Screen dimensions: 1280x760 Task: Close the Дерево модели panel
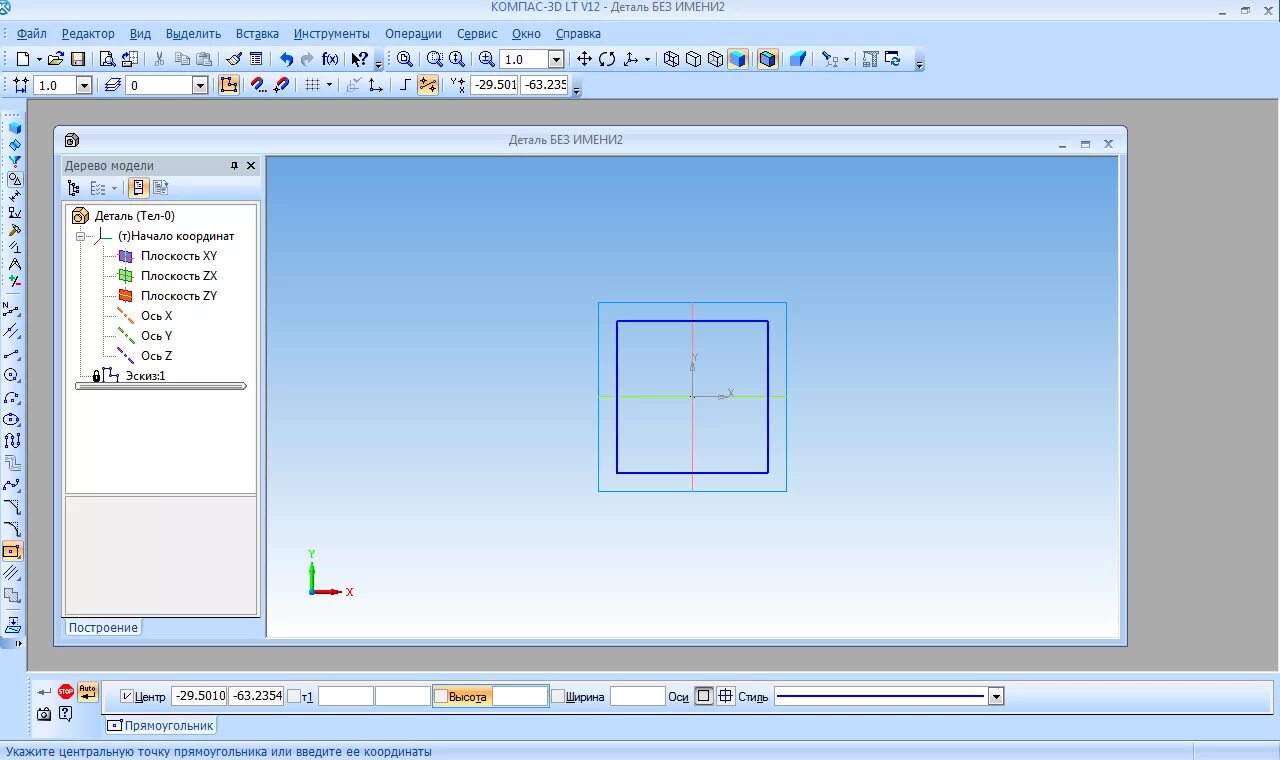coord(251,166)
